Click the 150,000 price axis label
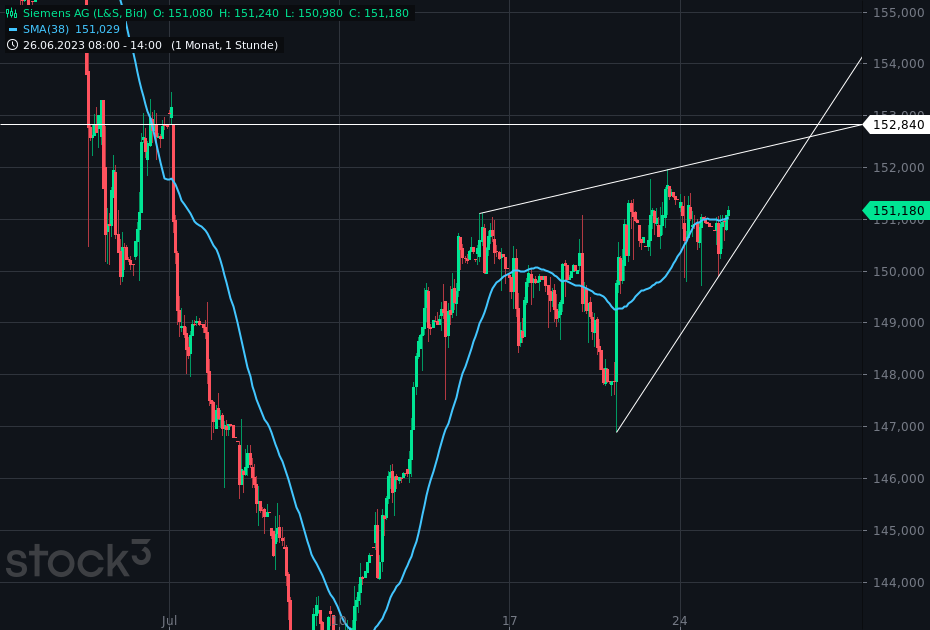Viewport: 930px width, 630px height. [x=899, y=272]
